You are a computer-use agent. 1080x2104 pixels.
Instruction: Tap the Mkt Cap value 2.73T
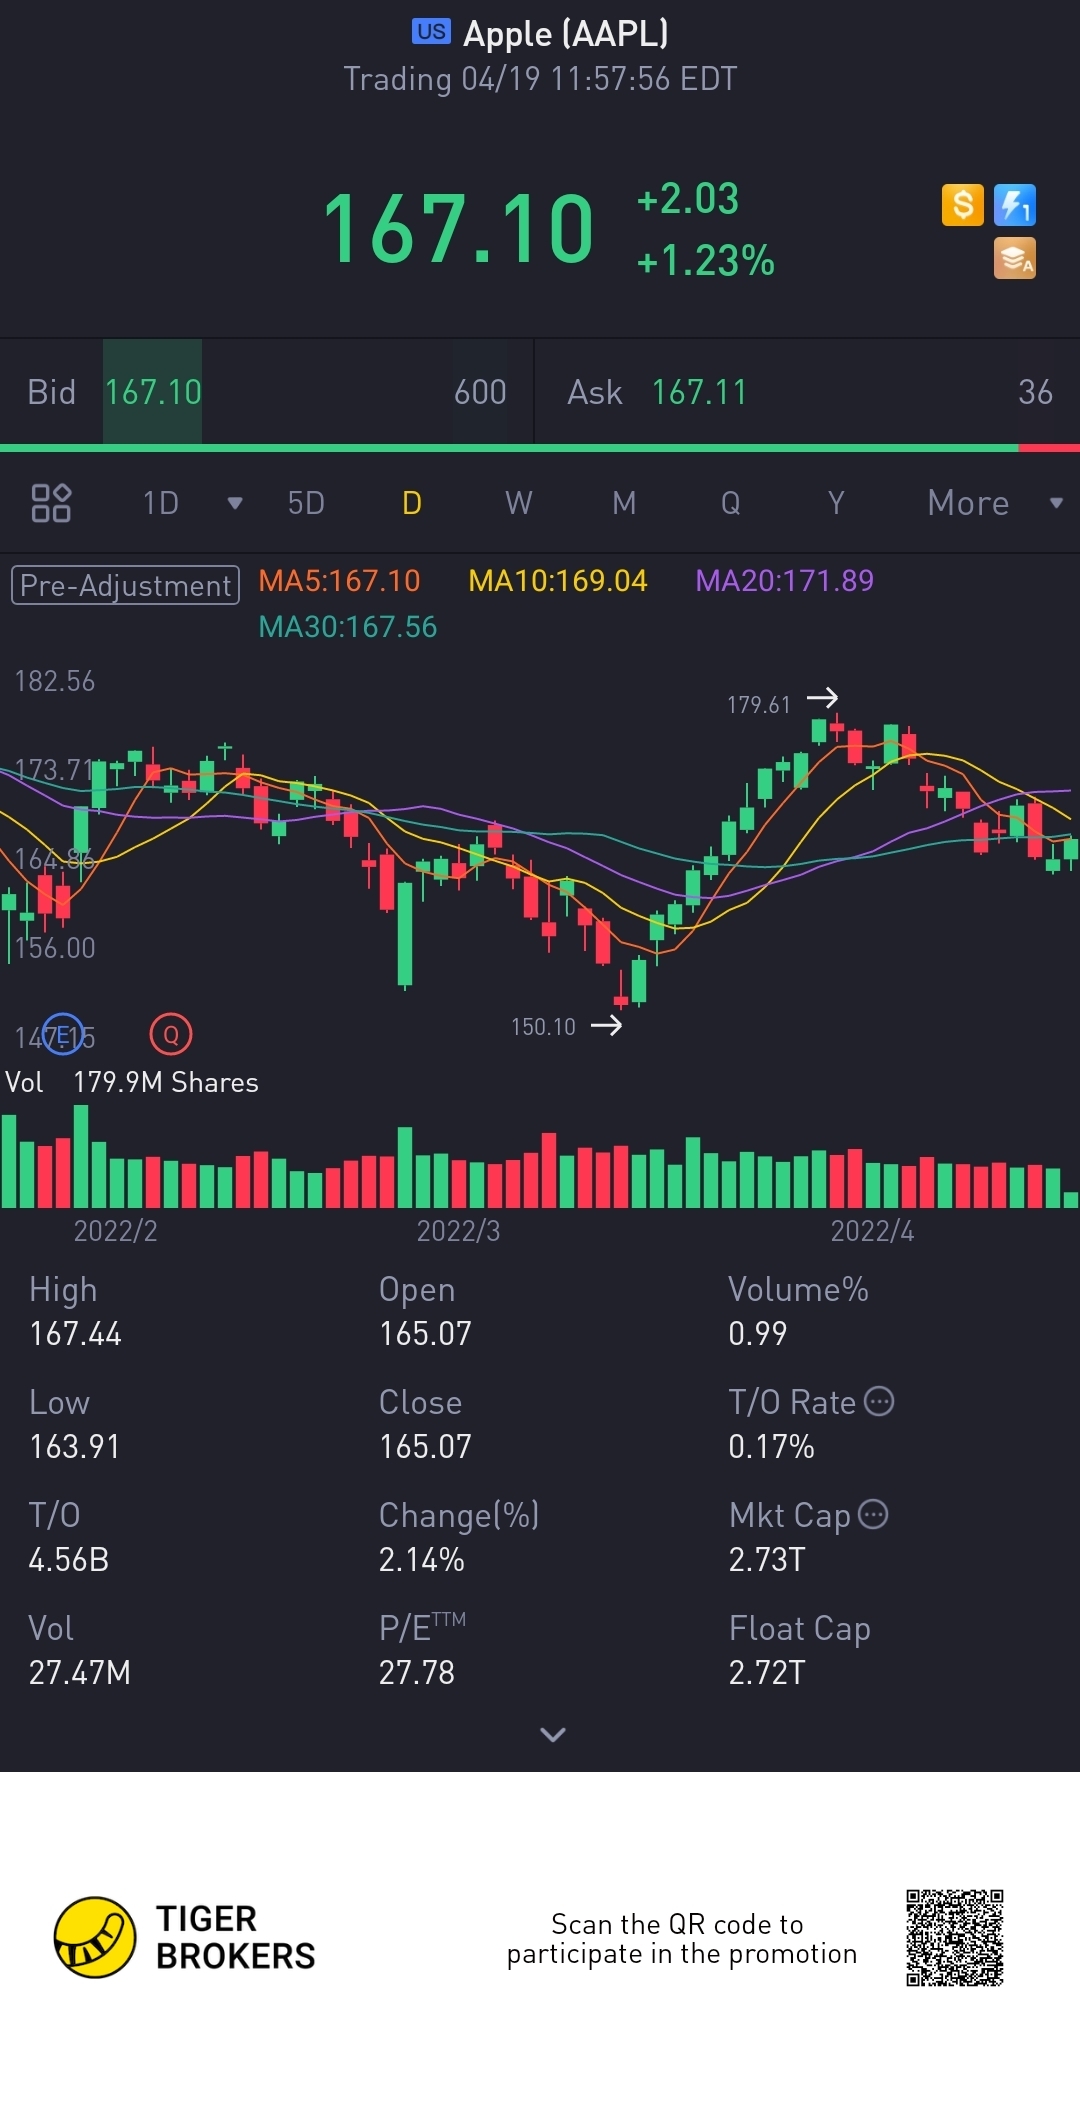[x=767, y=1559]
